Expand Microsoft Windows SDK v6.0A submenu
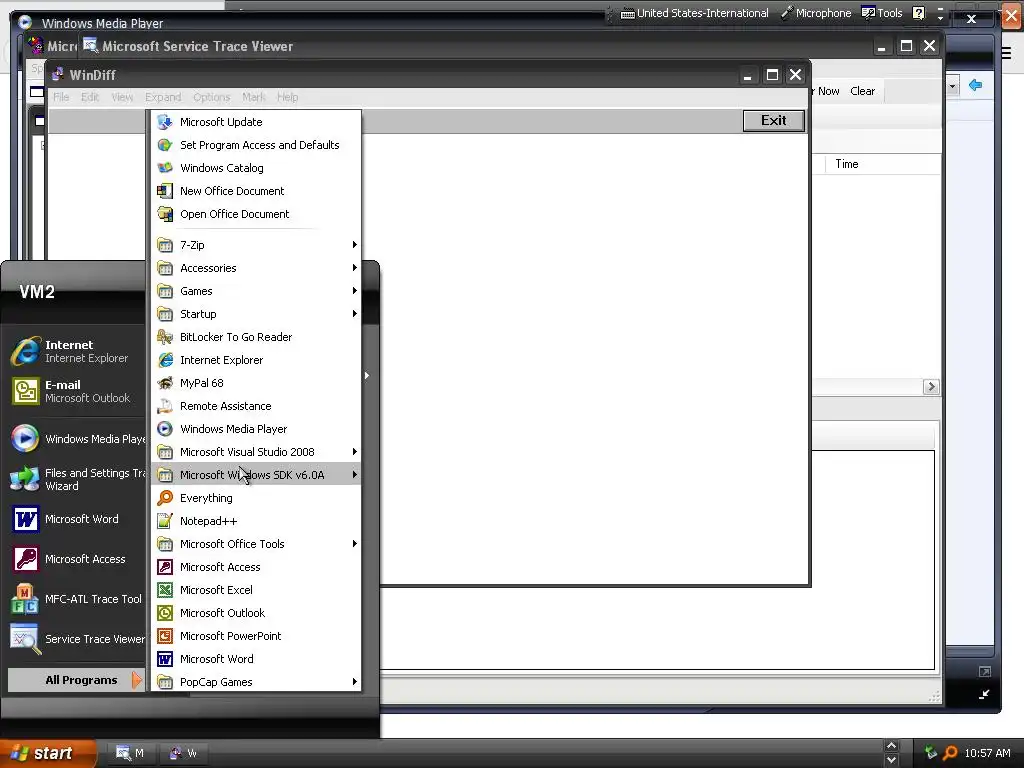Screen dimensions: 1024x768 (x=256, y=475)
